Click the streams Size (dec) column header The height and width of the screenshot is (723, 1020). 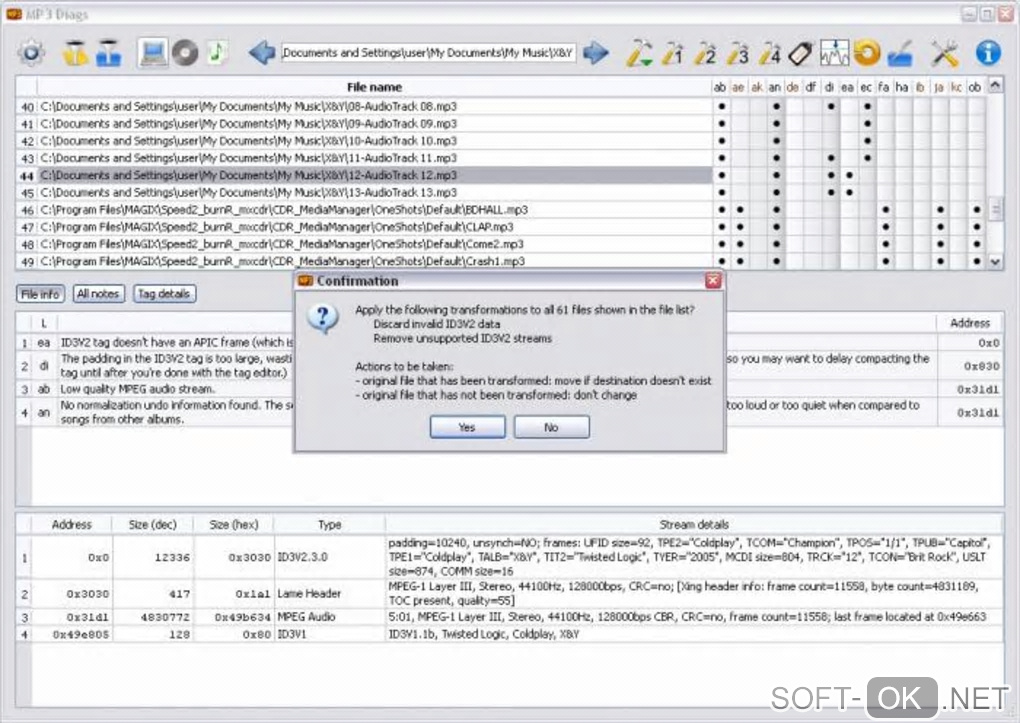coord(152,525)
